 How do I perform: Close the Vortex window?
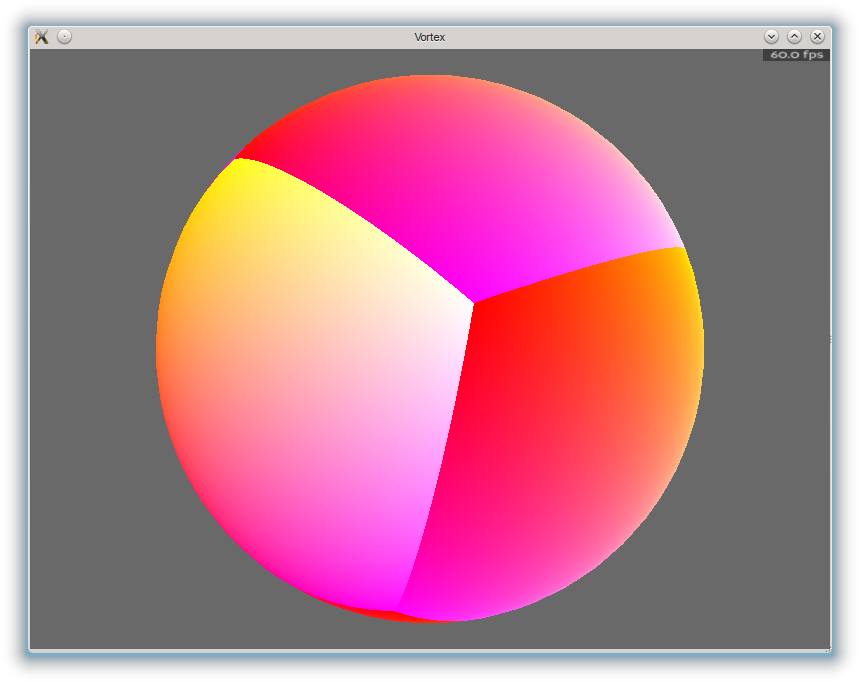click(817, 37)
